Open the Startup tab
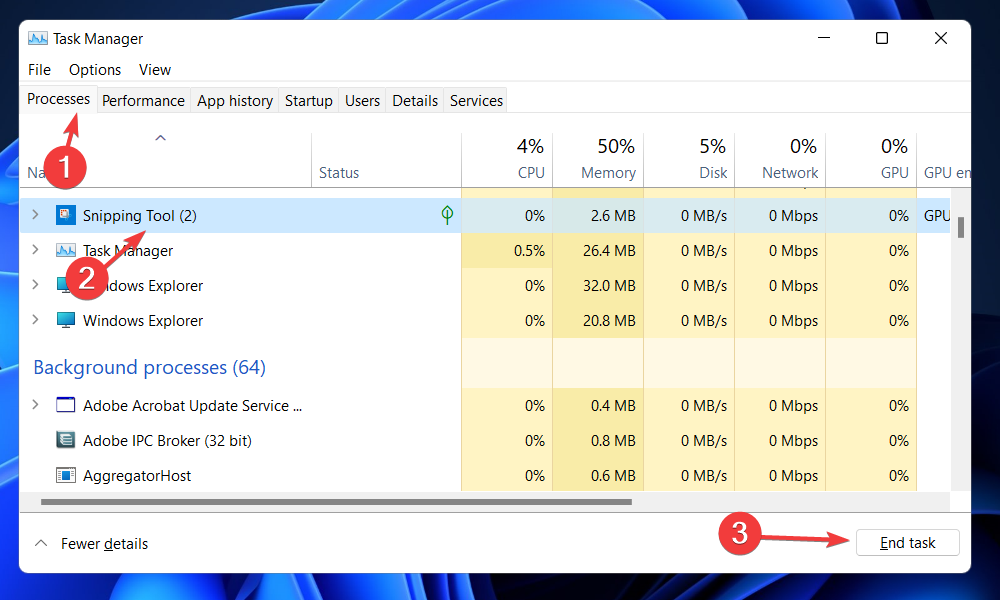Screen dimensions: 1000x600 click(309, 101)
